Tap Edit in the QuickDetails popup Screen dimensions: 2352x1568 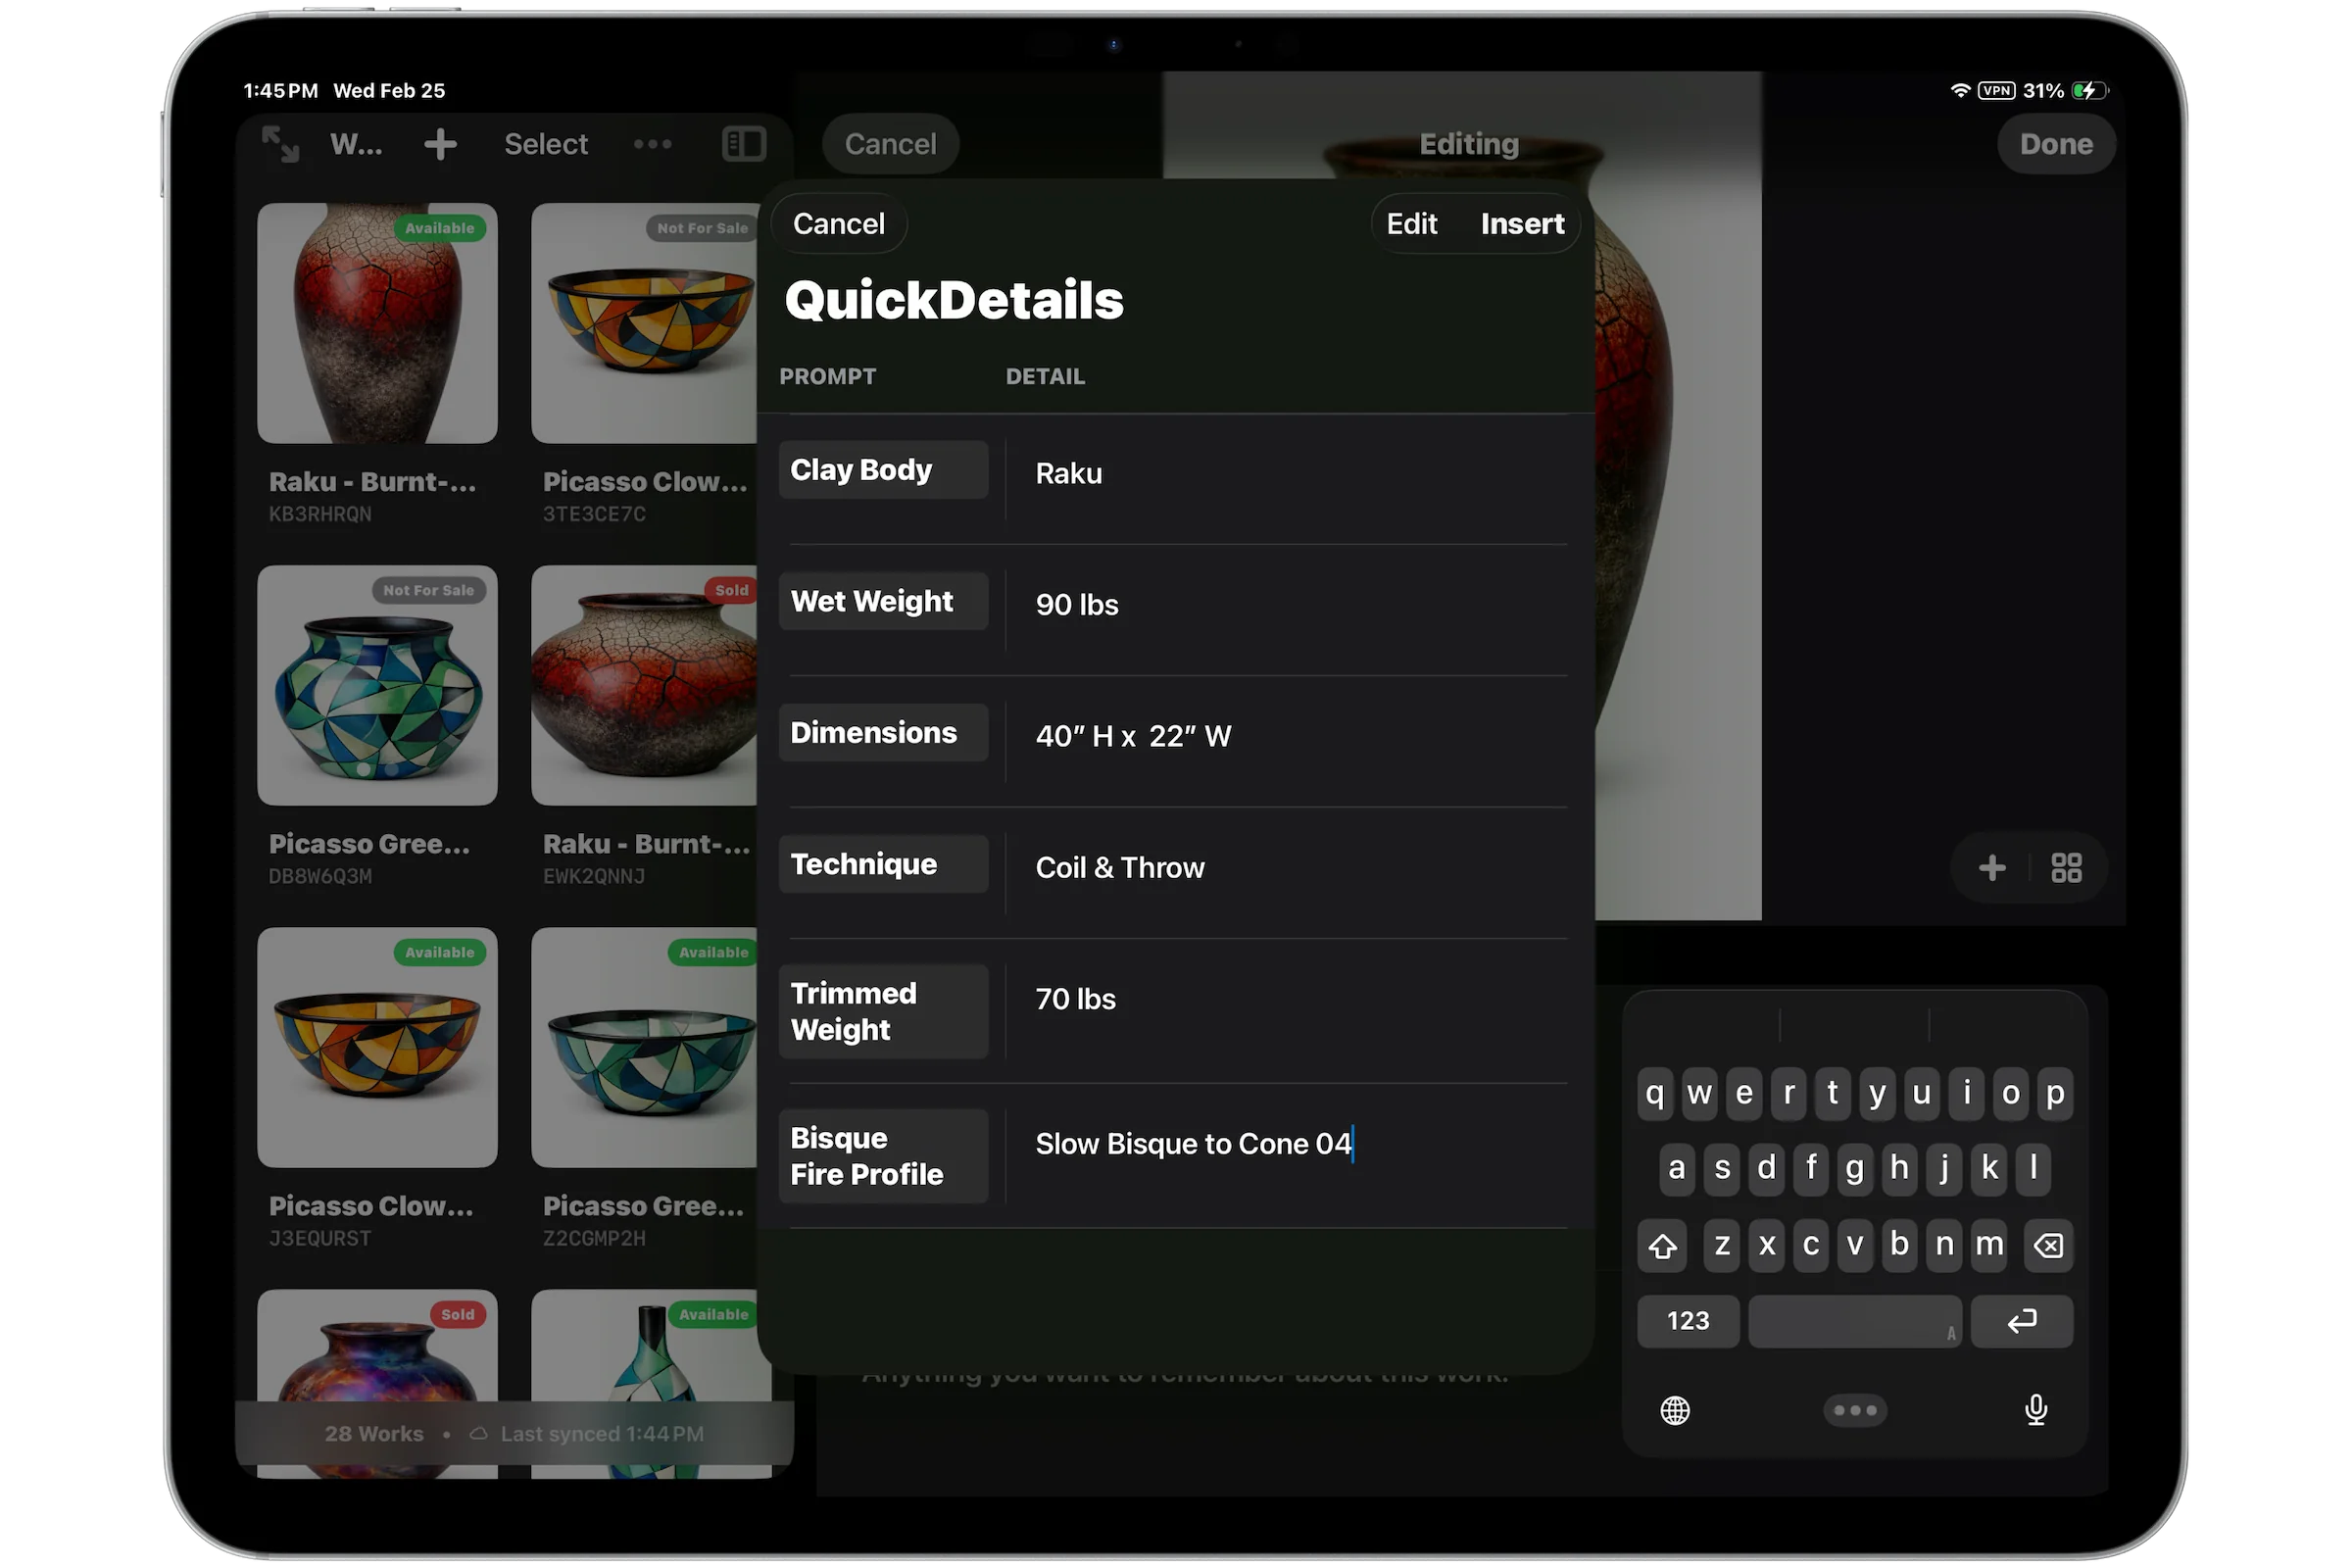1411,224
